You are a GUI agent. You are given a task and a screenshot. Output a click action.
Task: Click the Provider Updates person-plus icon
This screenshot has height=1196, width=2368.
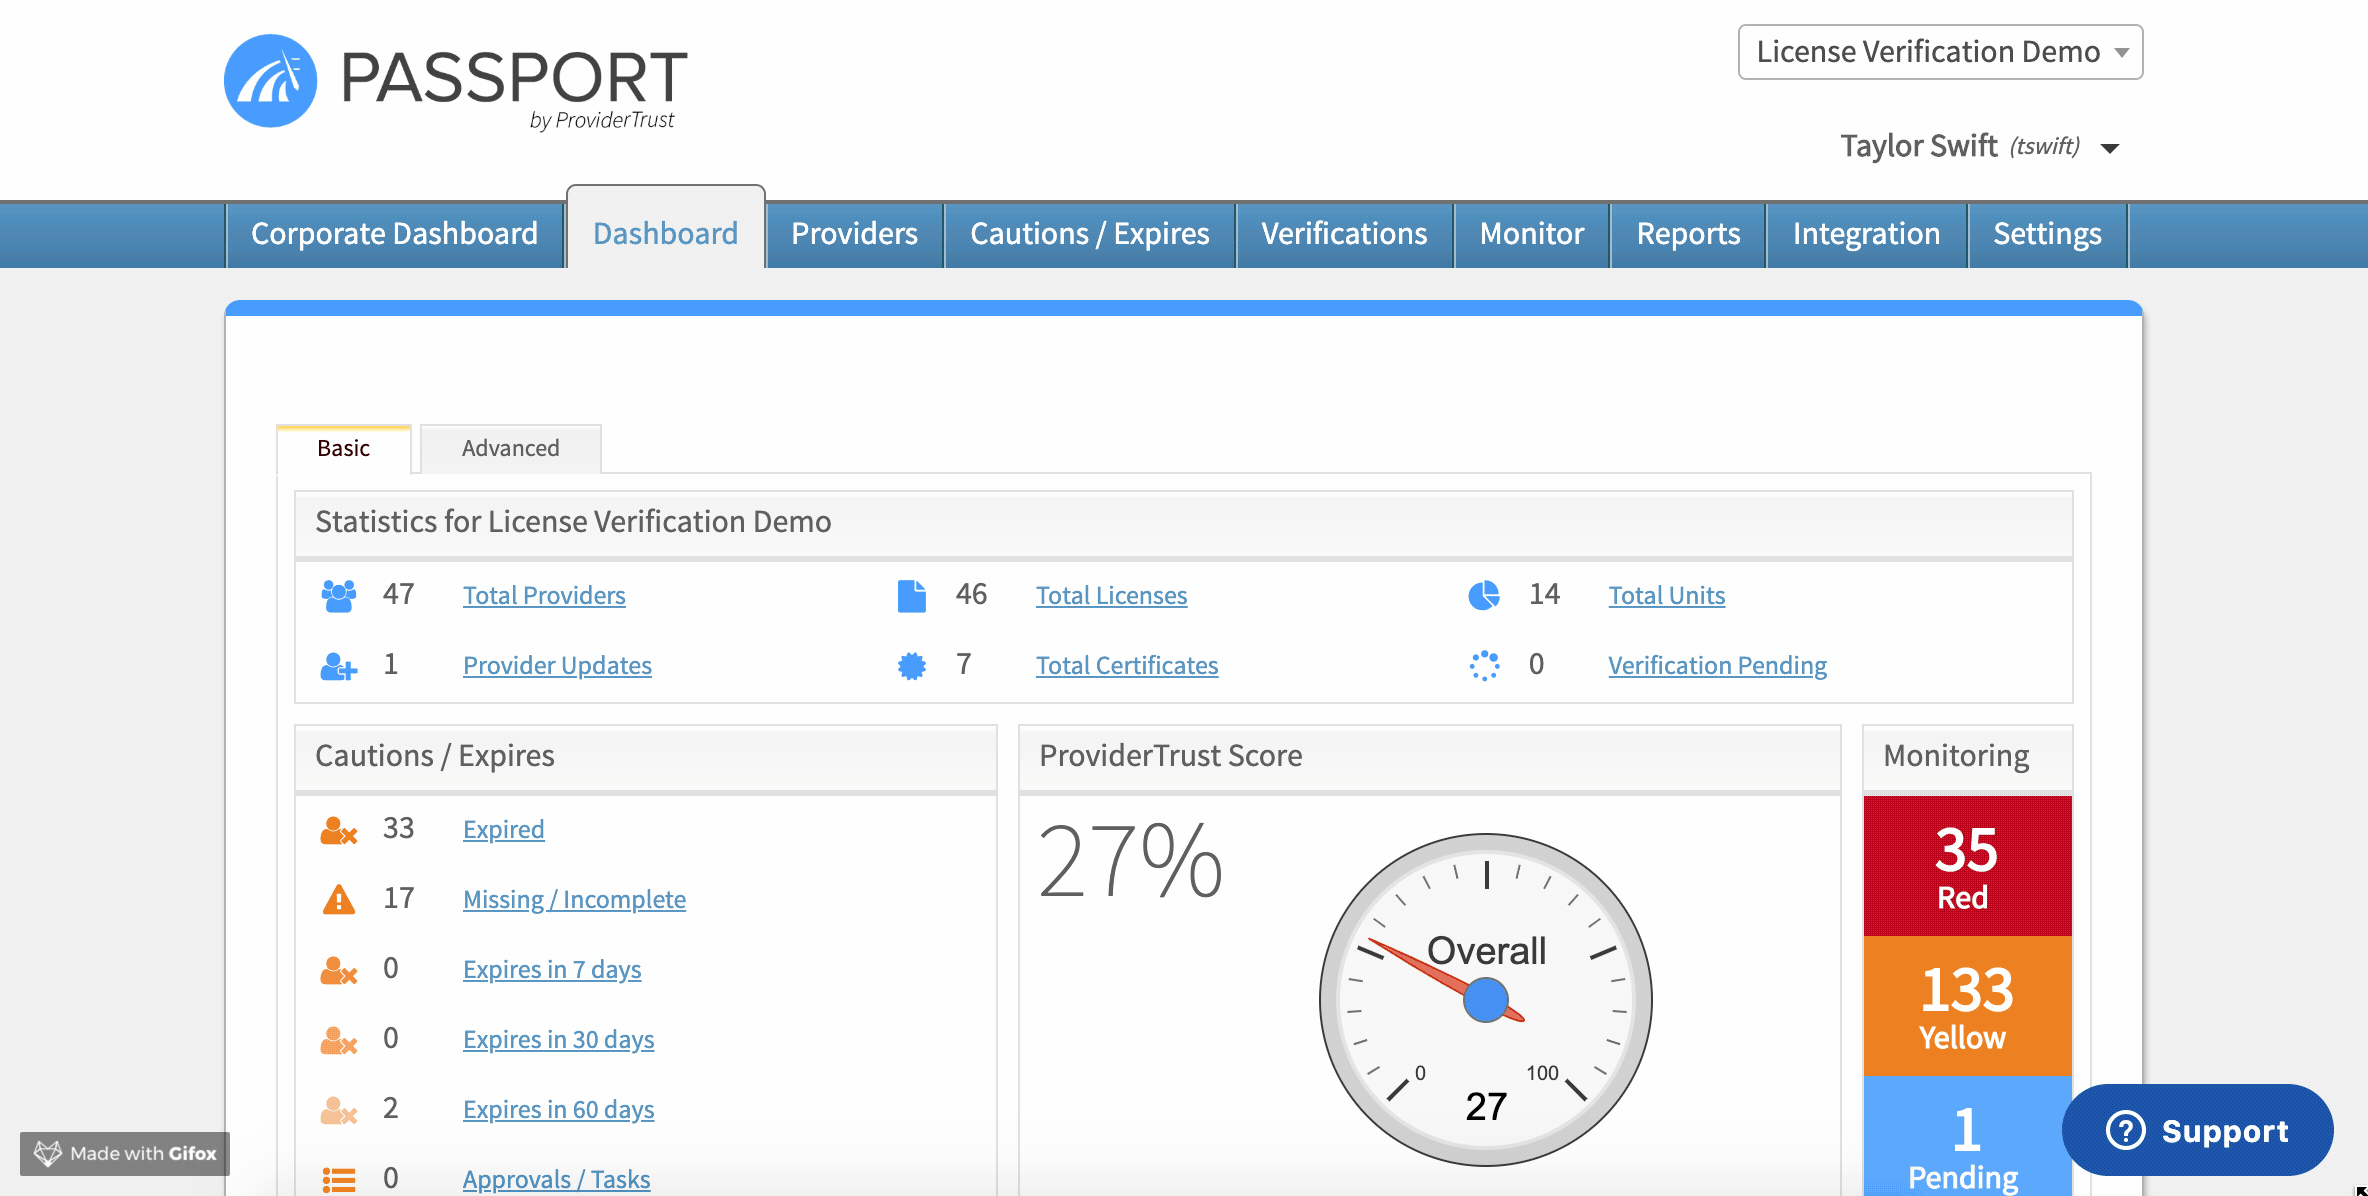338,666
